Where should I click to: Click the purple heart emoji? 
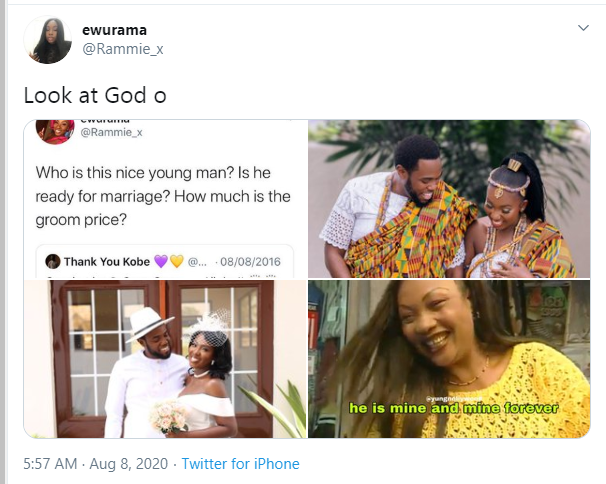[x=161, y=262]
